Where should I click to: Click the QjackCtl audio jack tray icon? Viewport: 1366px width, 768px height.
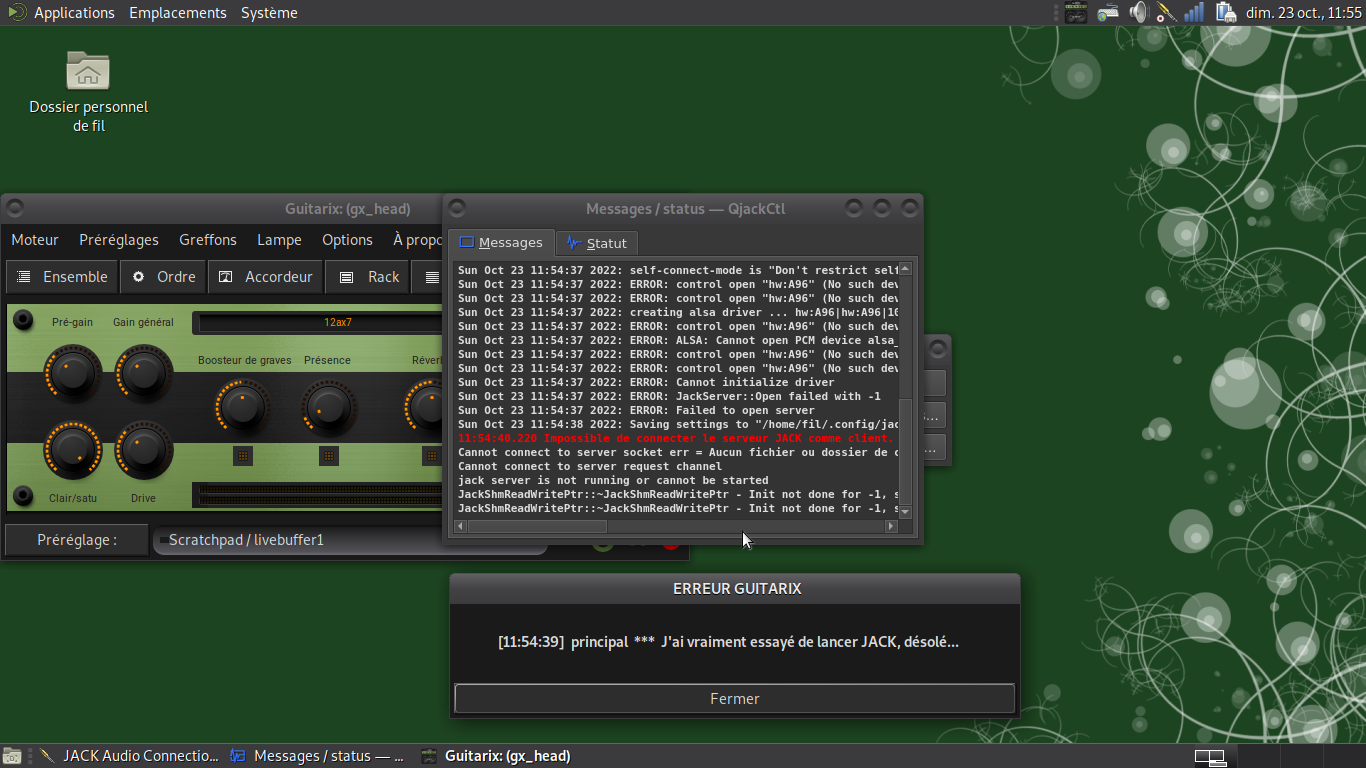pos(1166,13)
